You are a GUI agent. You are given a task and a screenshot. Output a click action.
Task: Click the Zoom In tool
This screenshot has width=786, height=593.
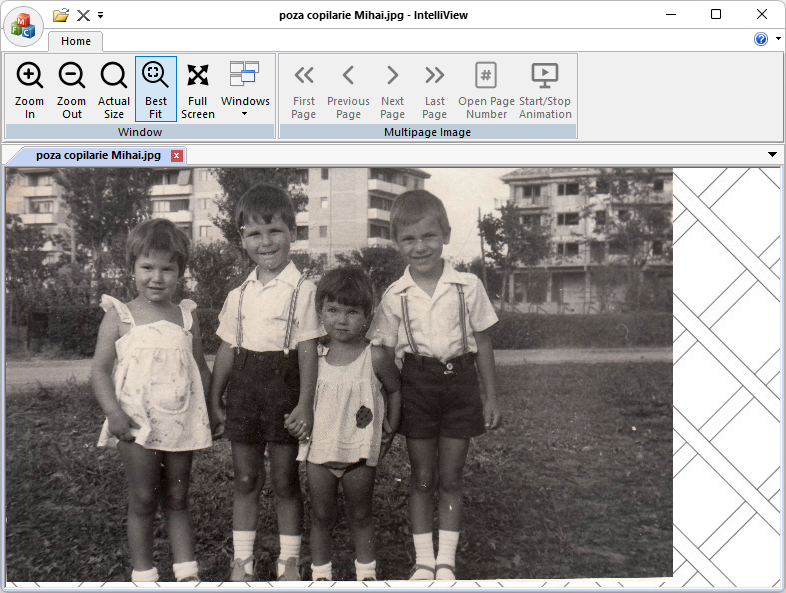(30, 90)
